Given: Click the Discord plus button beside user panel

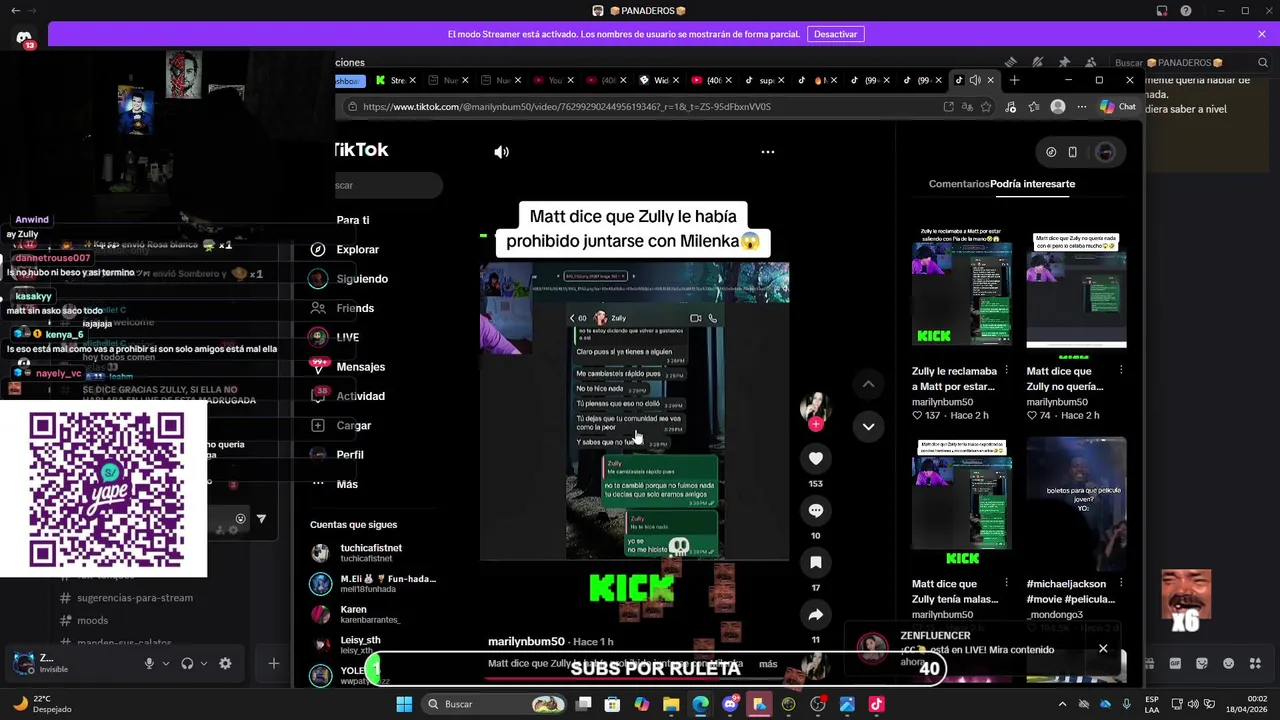Looking at the screenshot, I should [273, 663].
